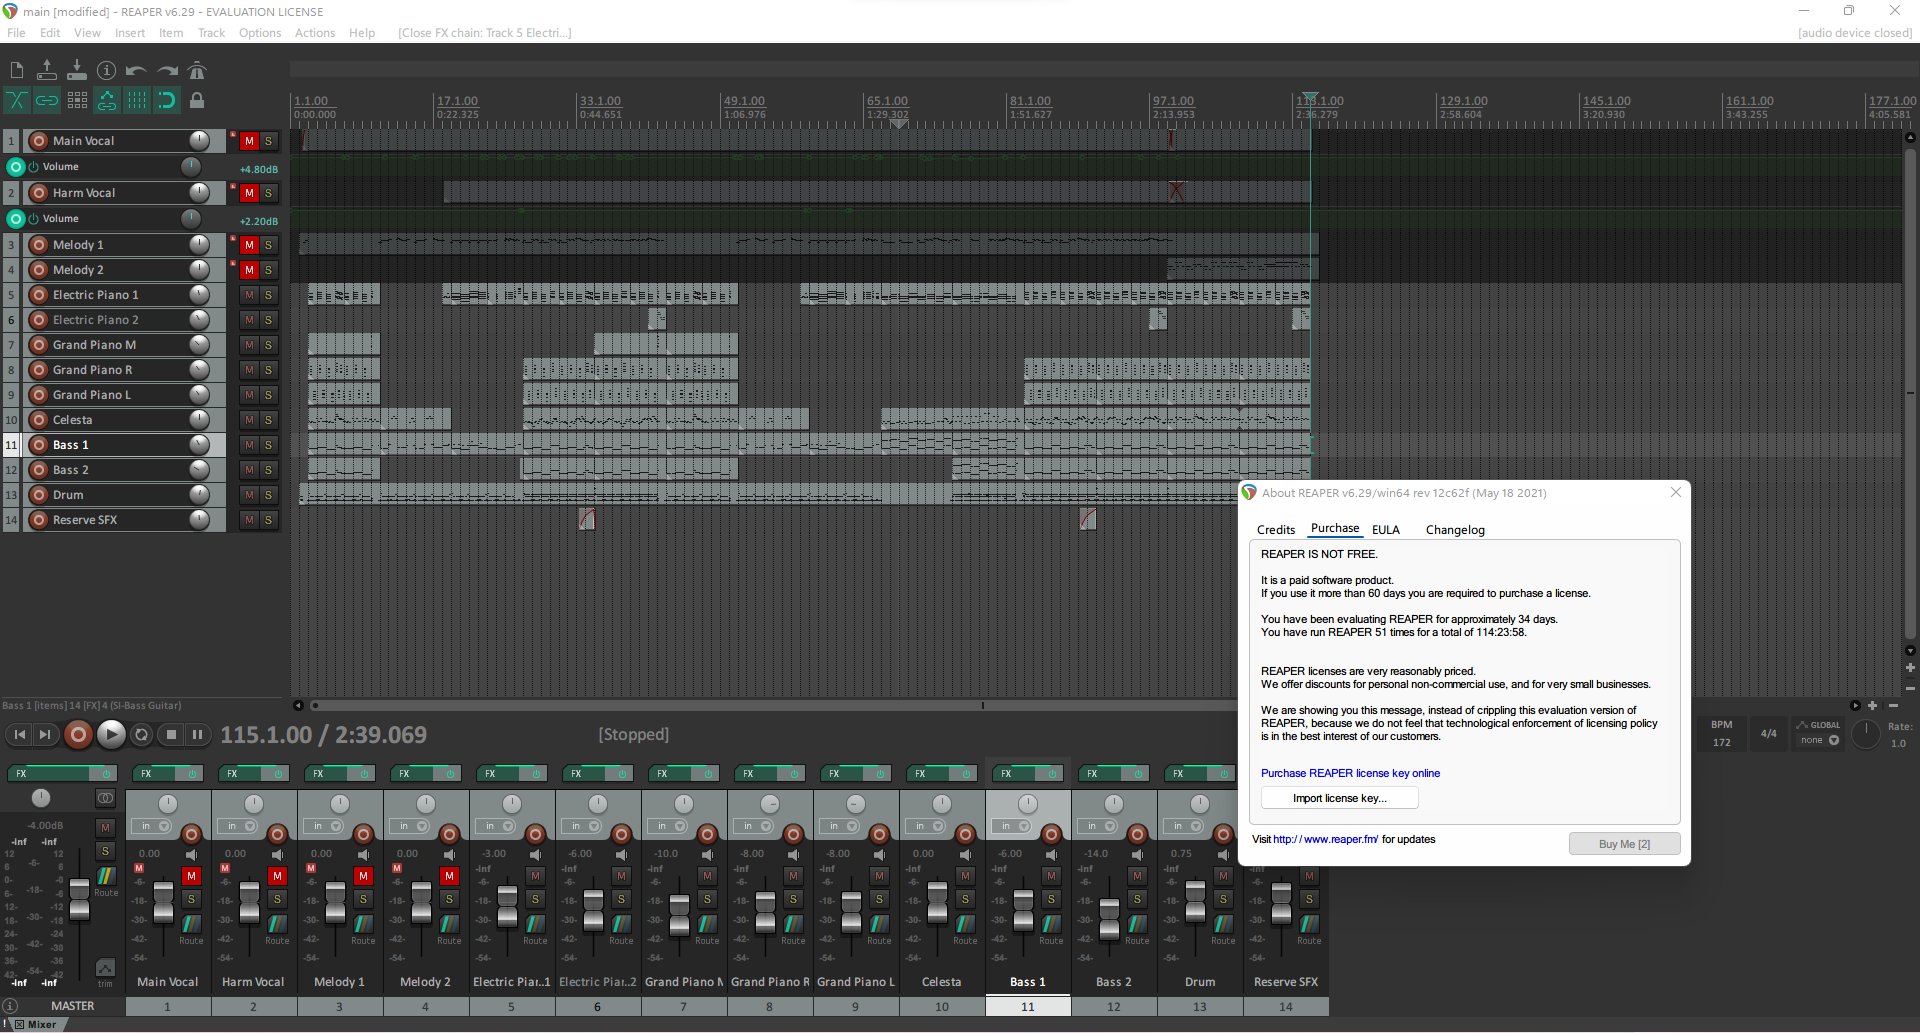This screenshot has height=1033, width=1920.
Task: Click the Import license key button
Action: pos(1339,798)
